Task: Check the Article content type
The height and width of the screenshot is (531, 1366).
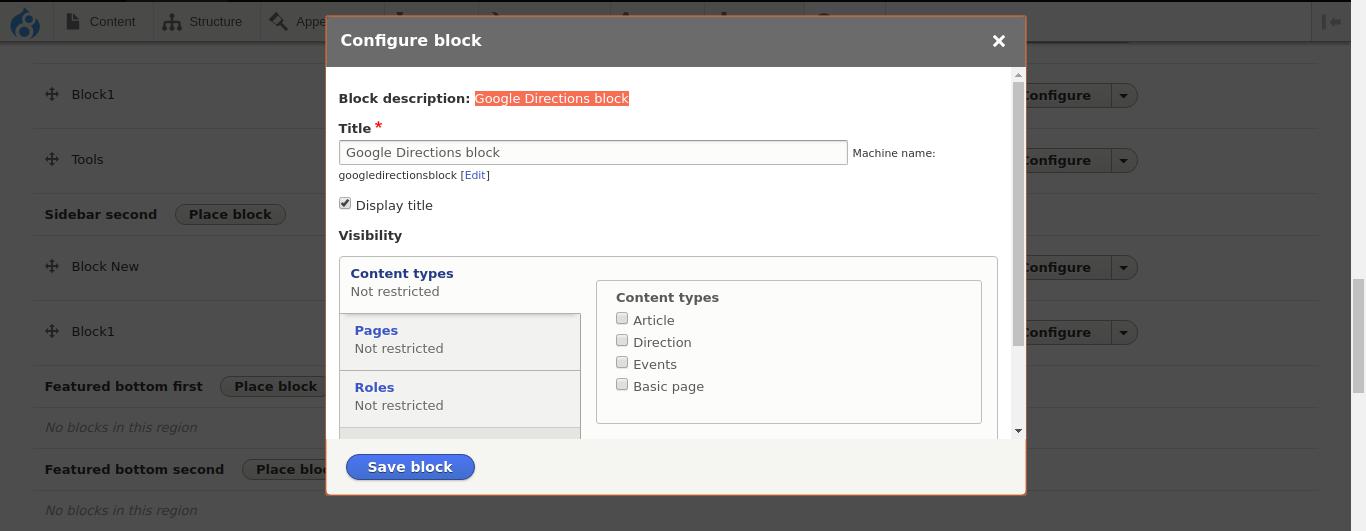Action: click(622, 318)
